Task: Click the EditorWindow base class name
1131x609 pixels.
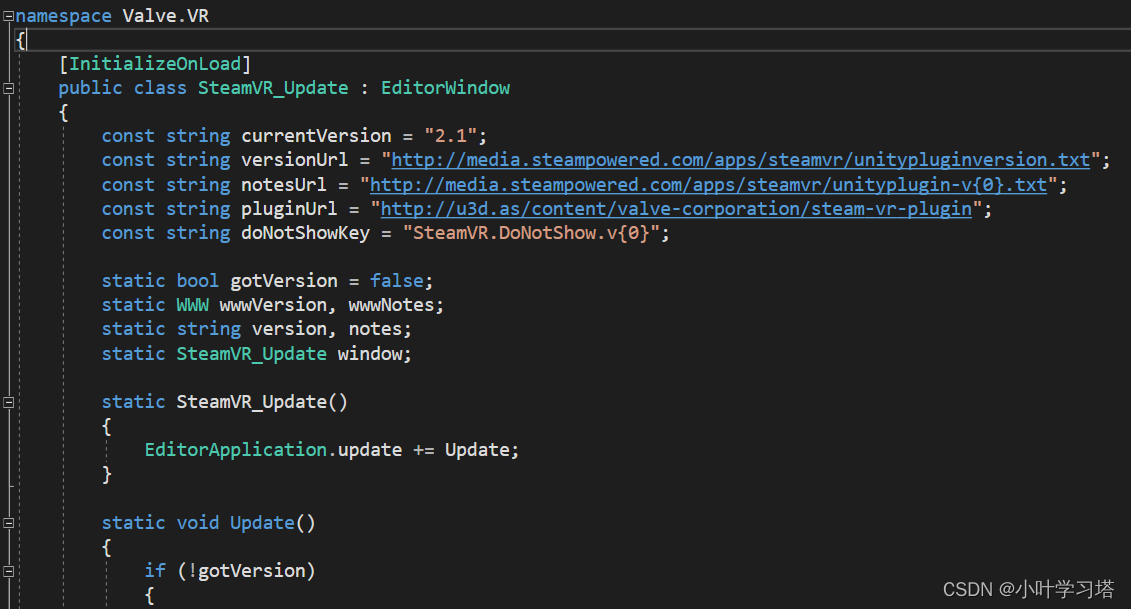Action: 445,88
